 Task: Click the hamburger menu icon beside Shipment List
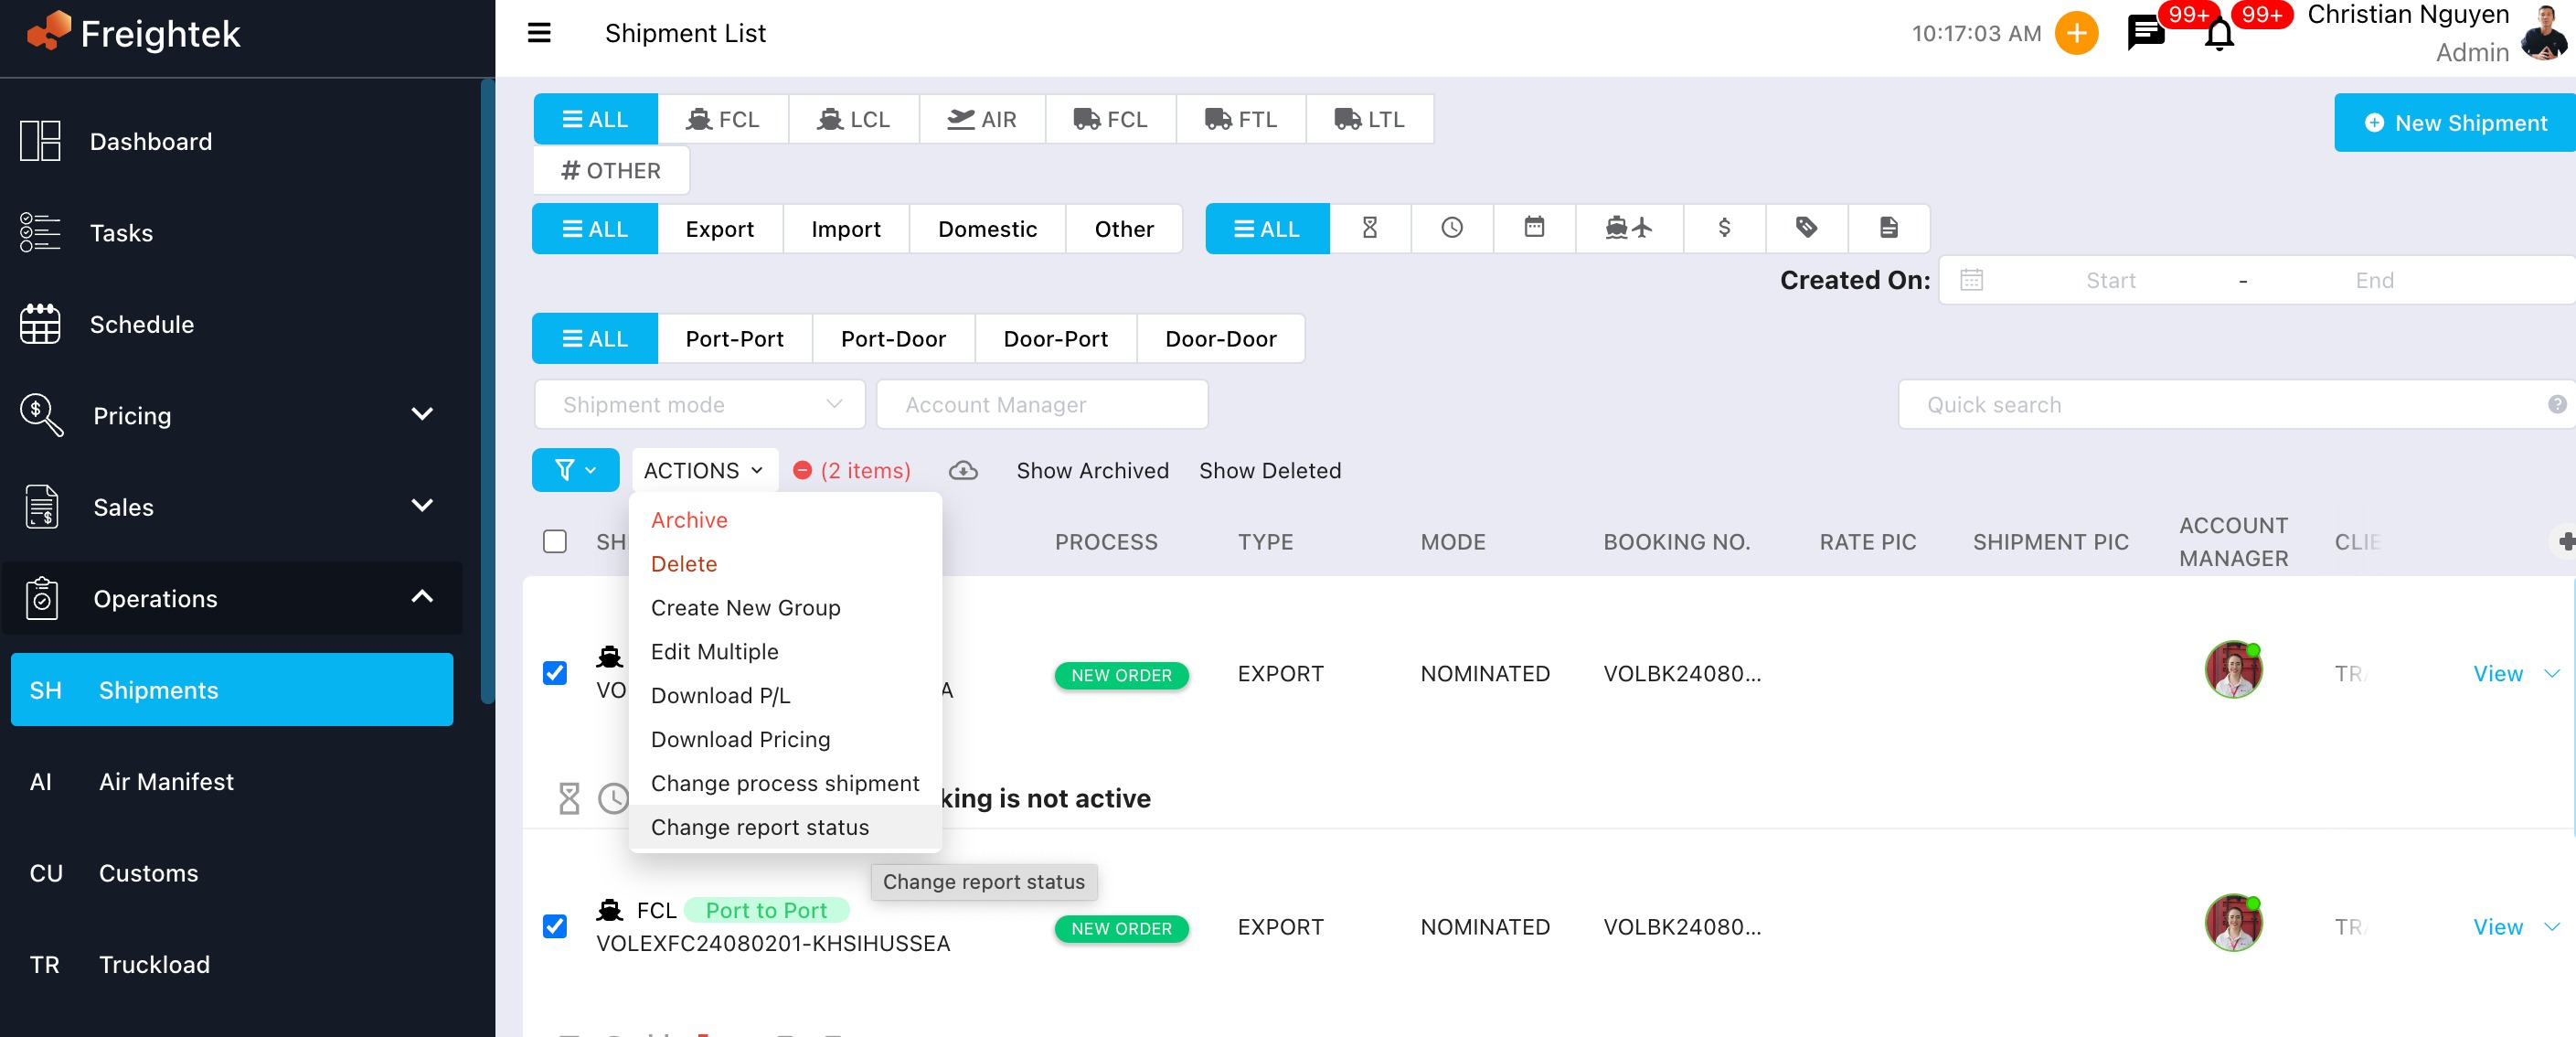click(539, 33)
